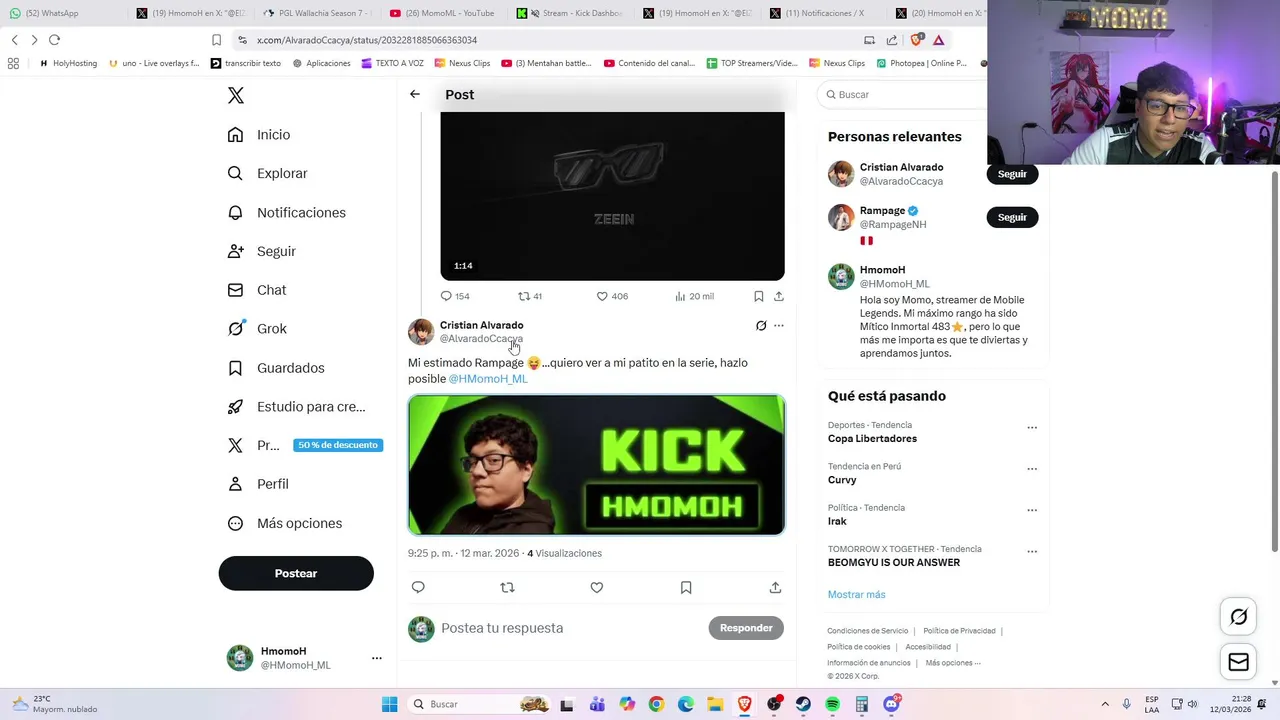Click the Postear button
The height and width of the screenshot is (720, 1280).
[x=296, y=573]
